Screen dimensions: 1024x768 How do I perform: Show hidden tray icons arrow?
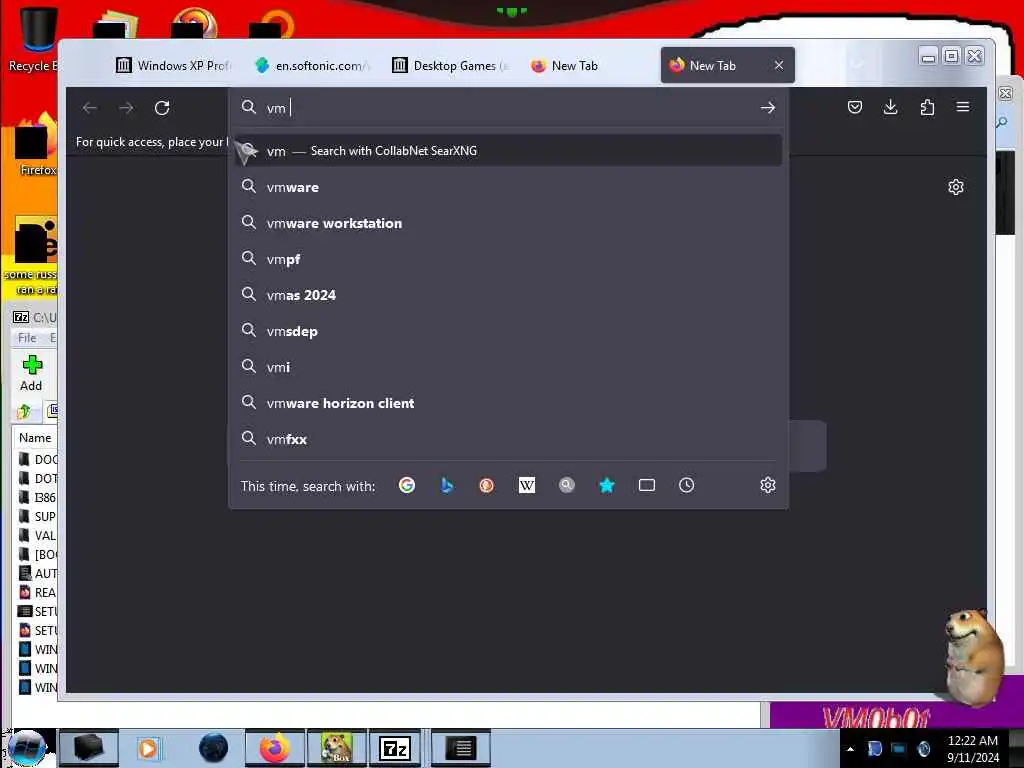tap(850, 749)
